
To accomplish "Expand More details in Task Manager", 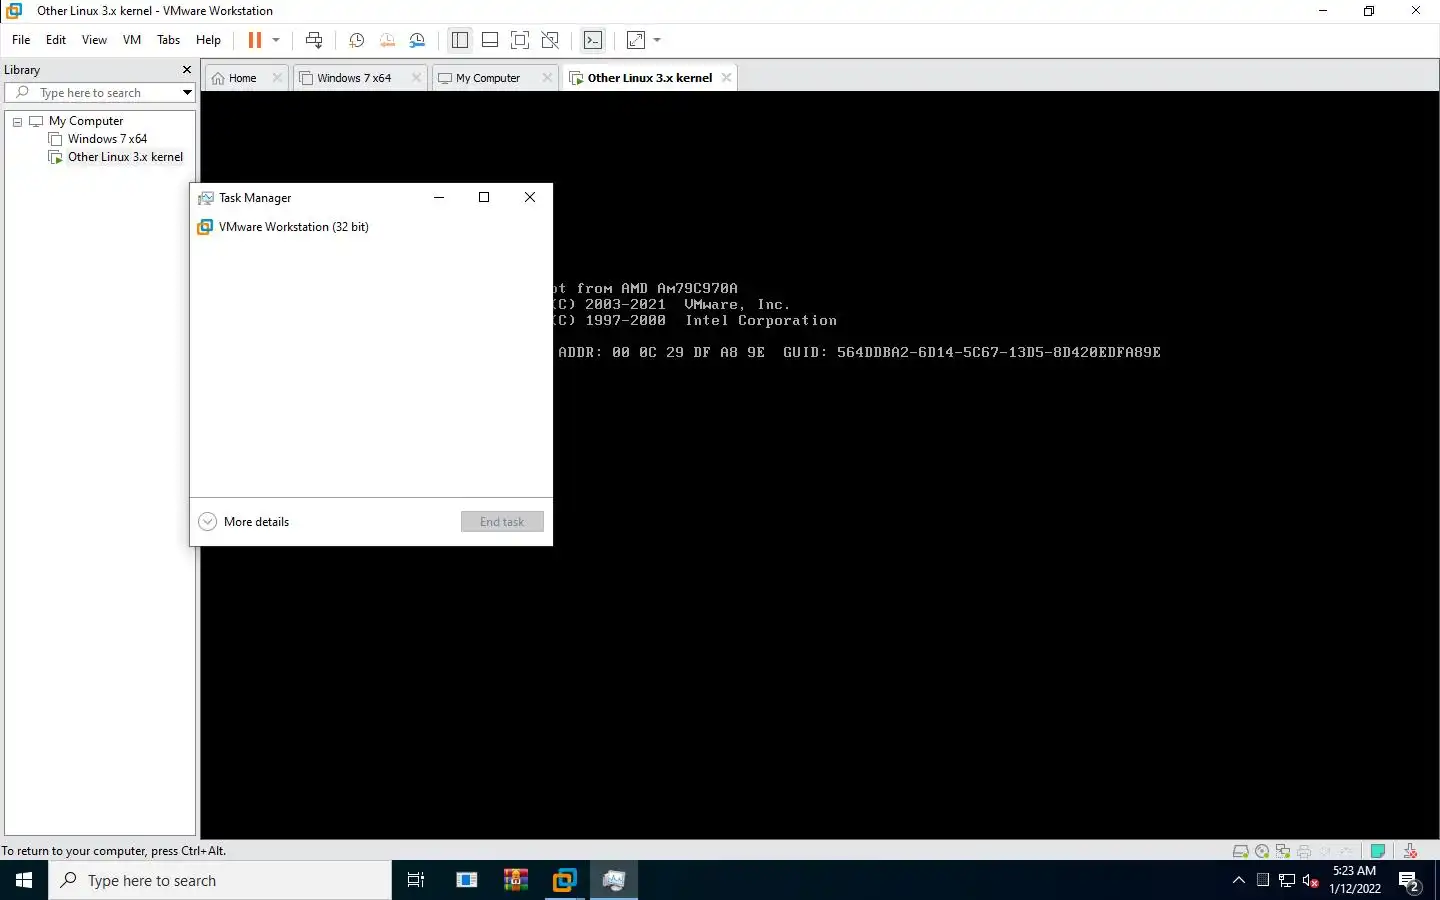I will tap(244, 522).
